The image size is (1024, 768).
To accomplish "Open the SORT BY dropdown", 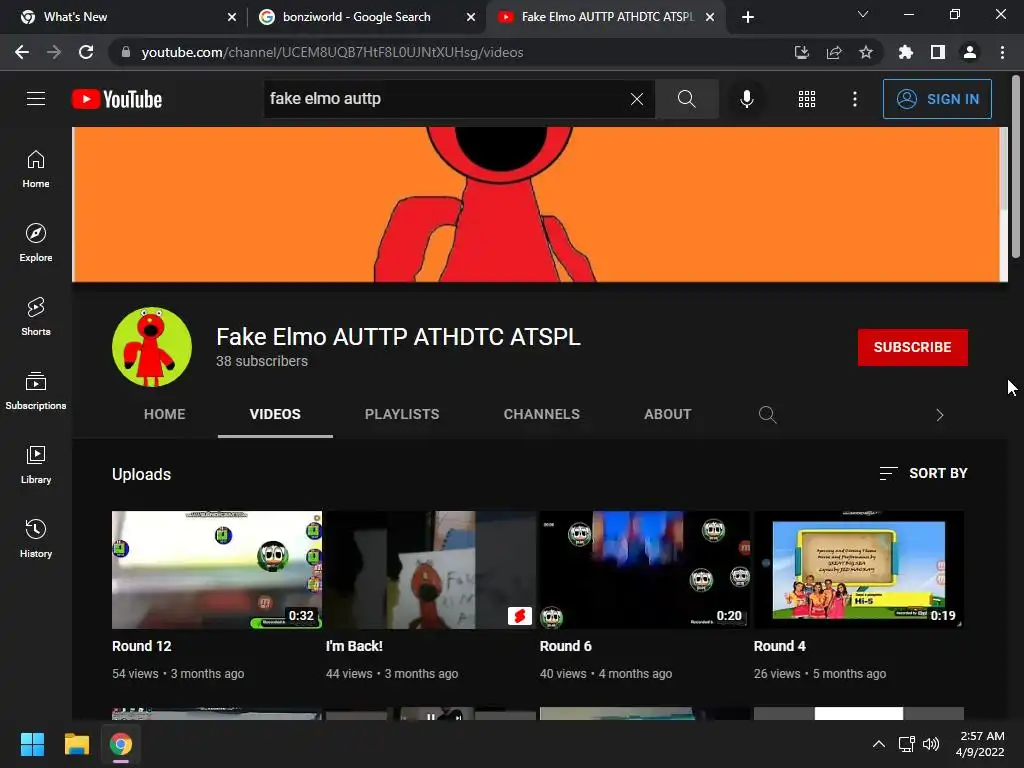I will pos(923,473).
